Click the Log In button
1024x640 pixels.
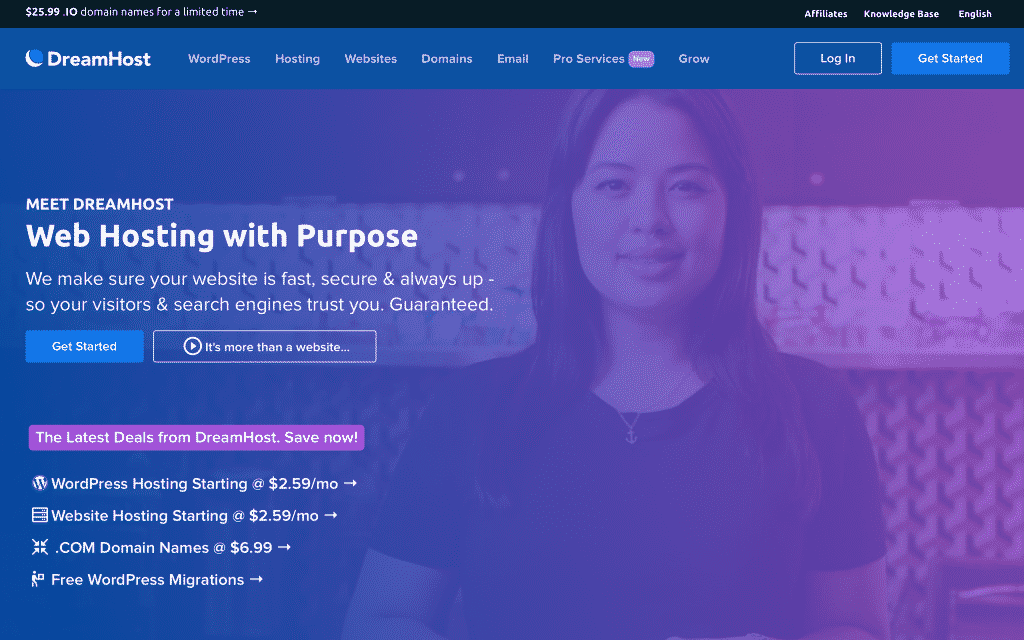click(x=837, y=58)
